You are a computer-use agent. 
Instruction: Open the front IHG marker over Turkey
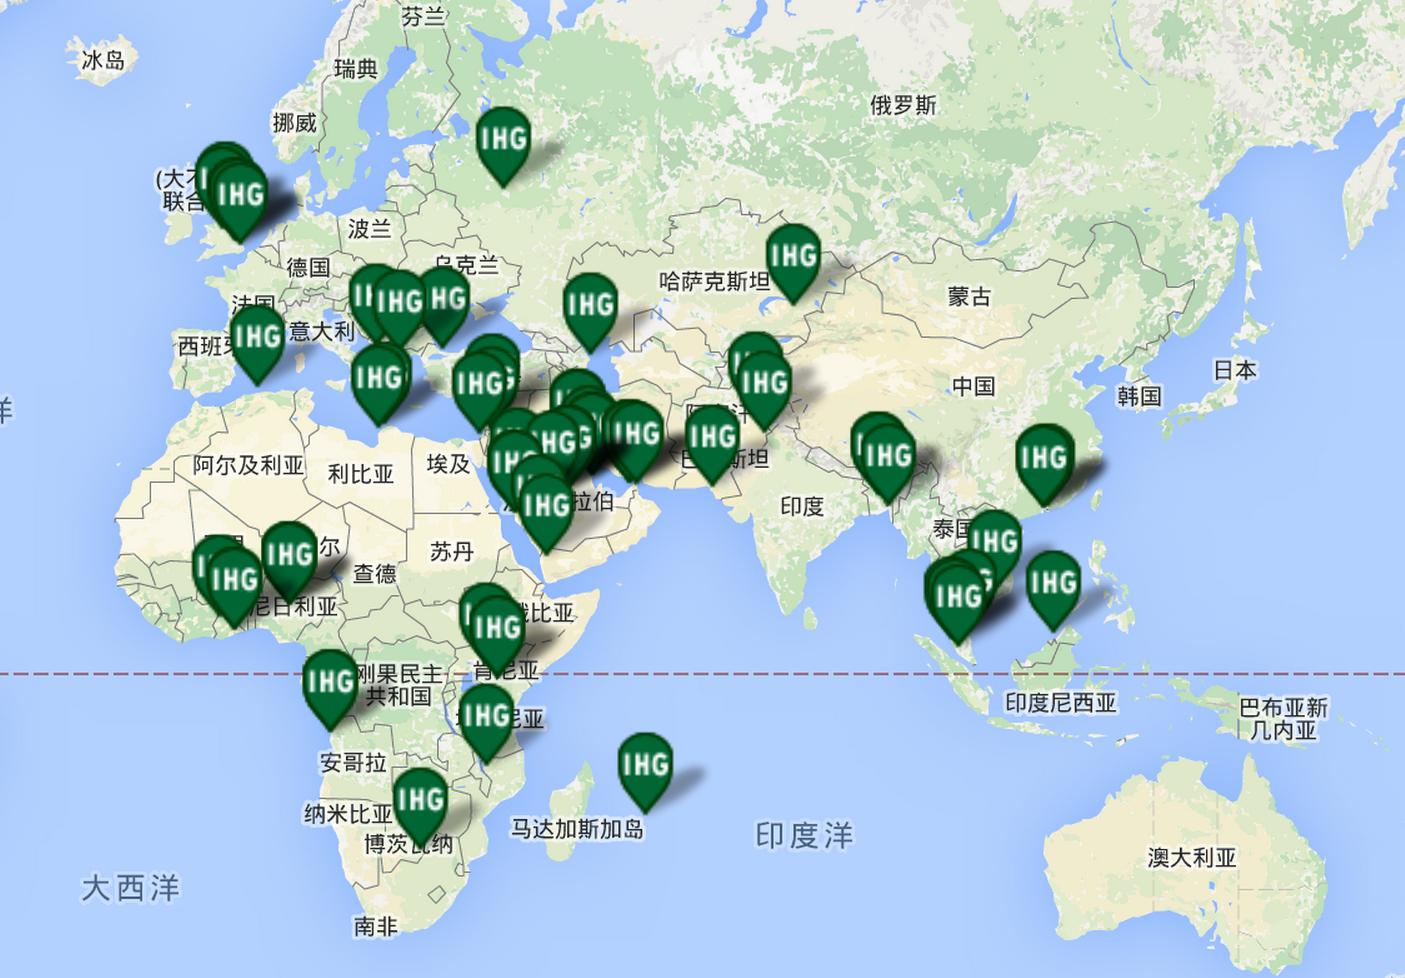pos(479,391)
